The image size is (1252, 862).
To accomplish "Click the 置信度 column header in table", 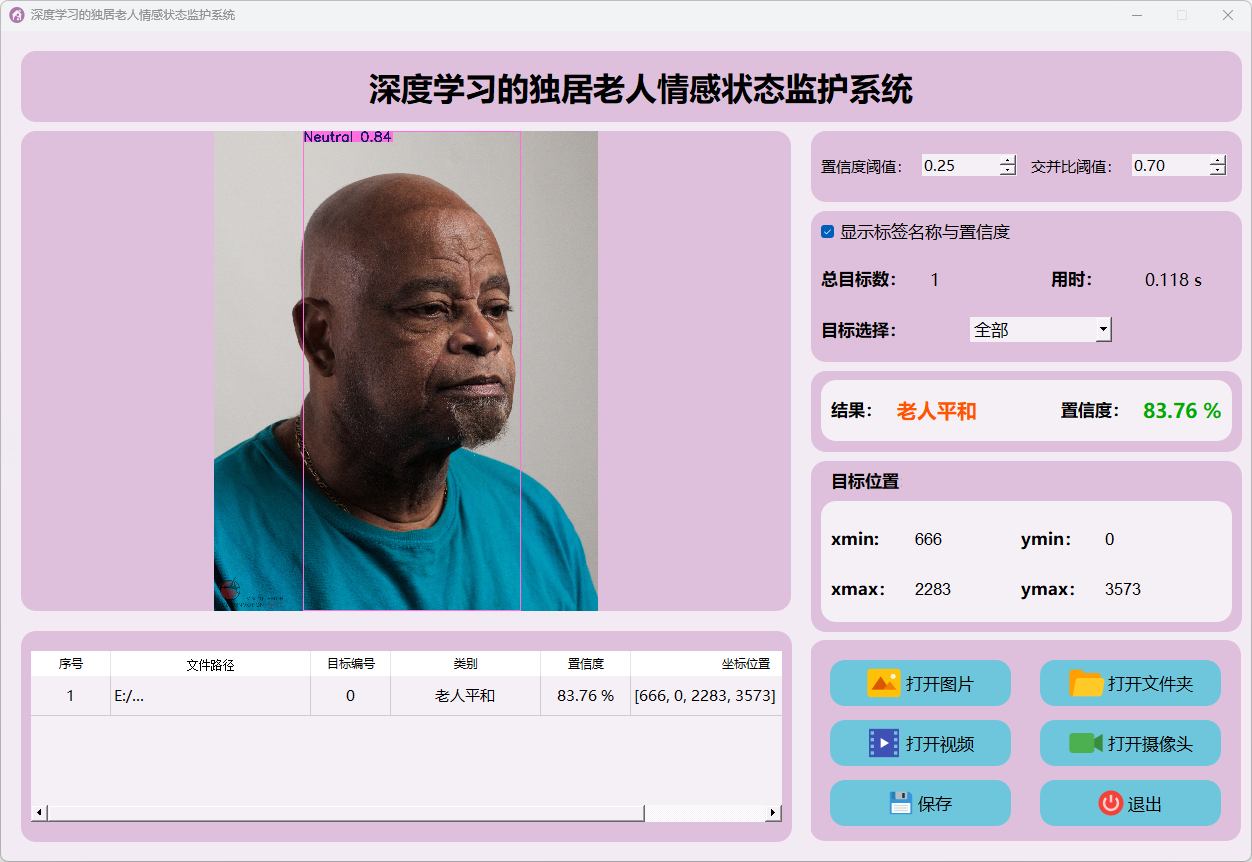I will [x=585, y=664].
